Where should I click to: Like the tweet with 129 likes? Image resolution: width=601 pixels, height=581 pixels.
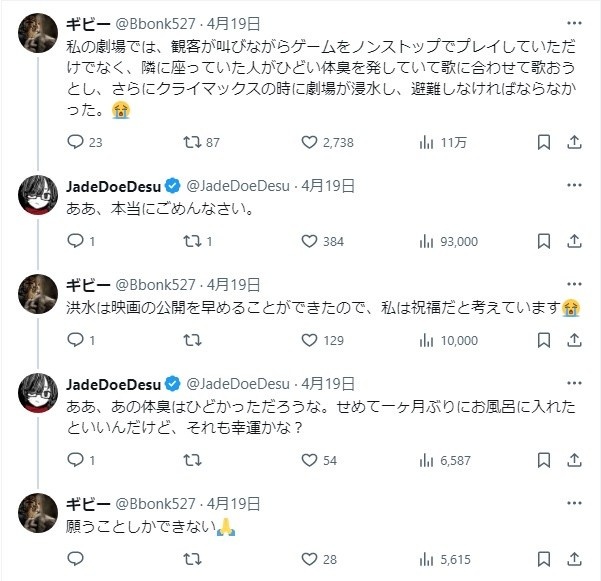pos(308,340)
